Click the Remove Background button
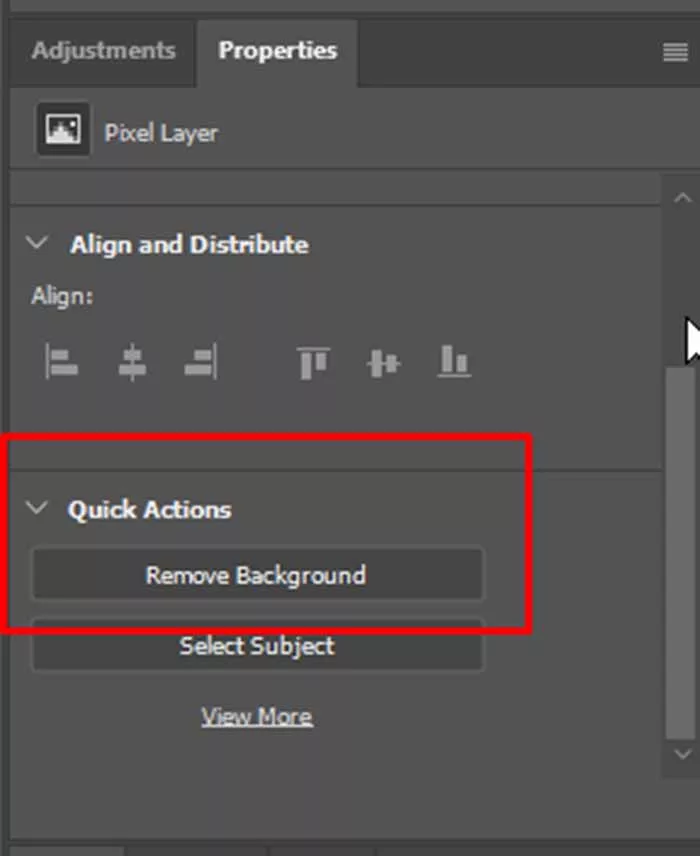Image resolution: width=700 pixels, height=856 pixels. pos(256,575)
